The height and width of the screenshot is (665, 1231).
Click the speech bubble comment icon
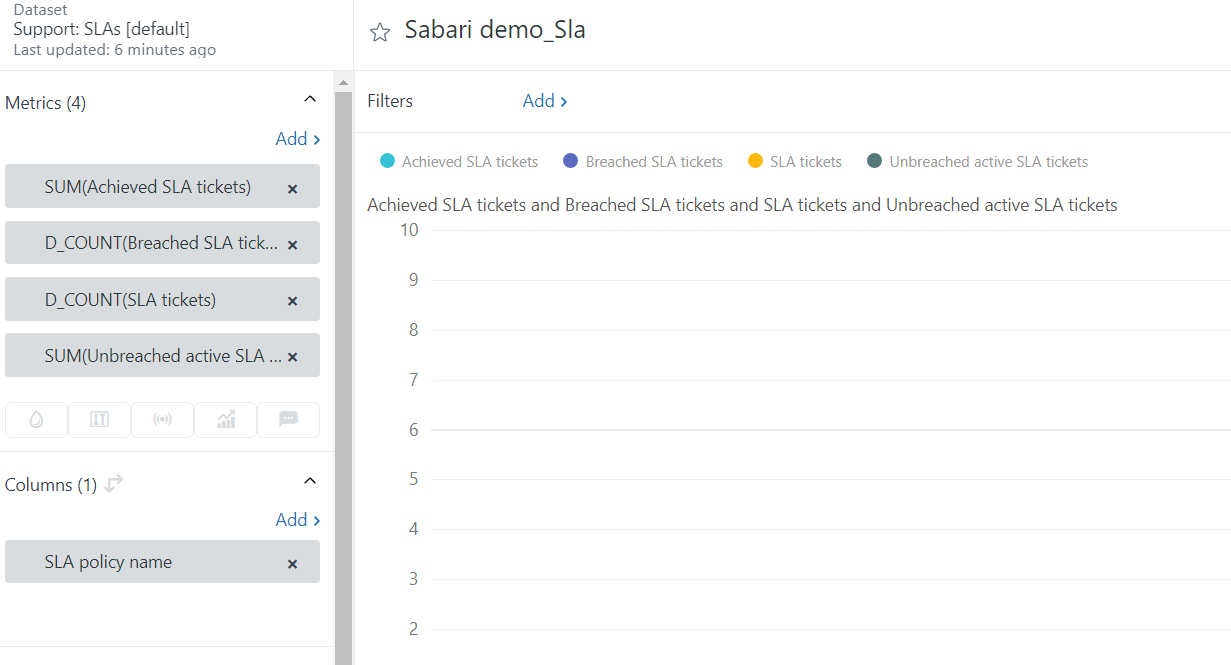pos(288,420)
